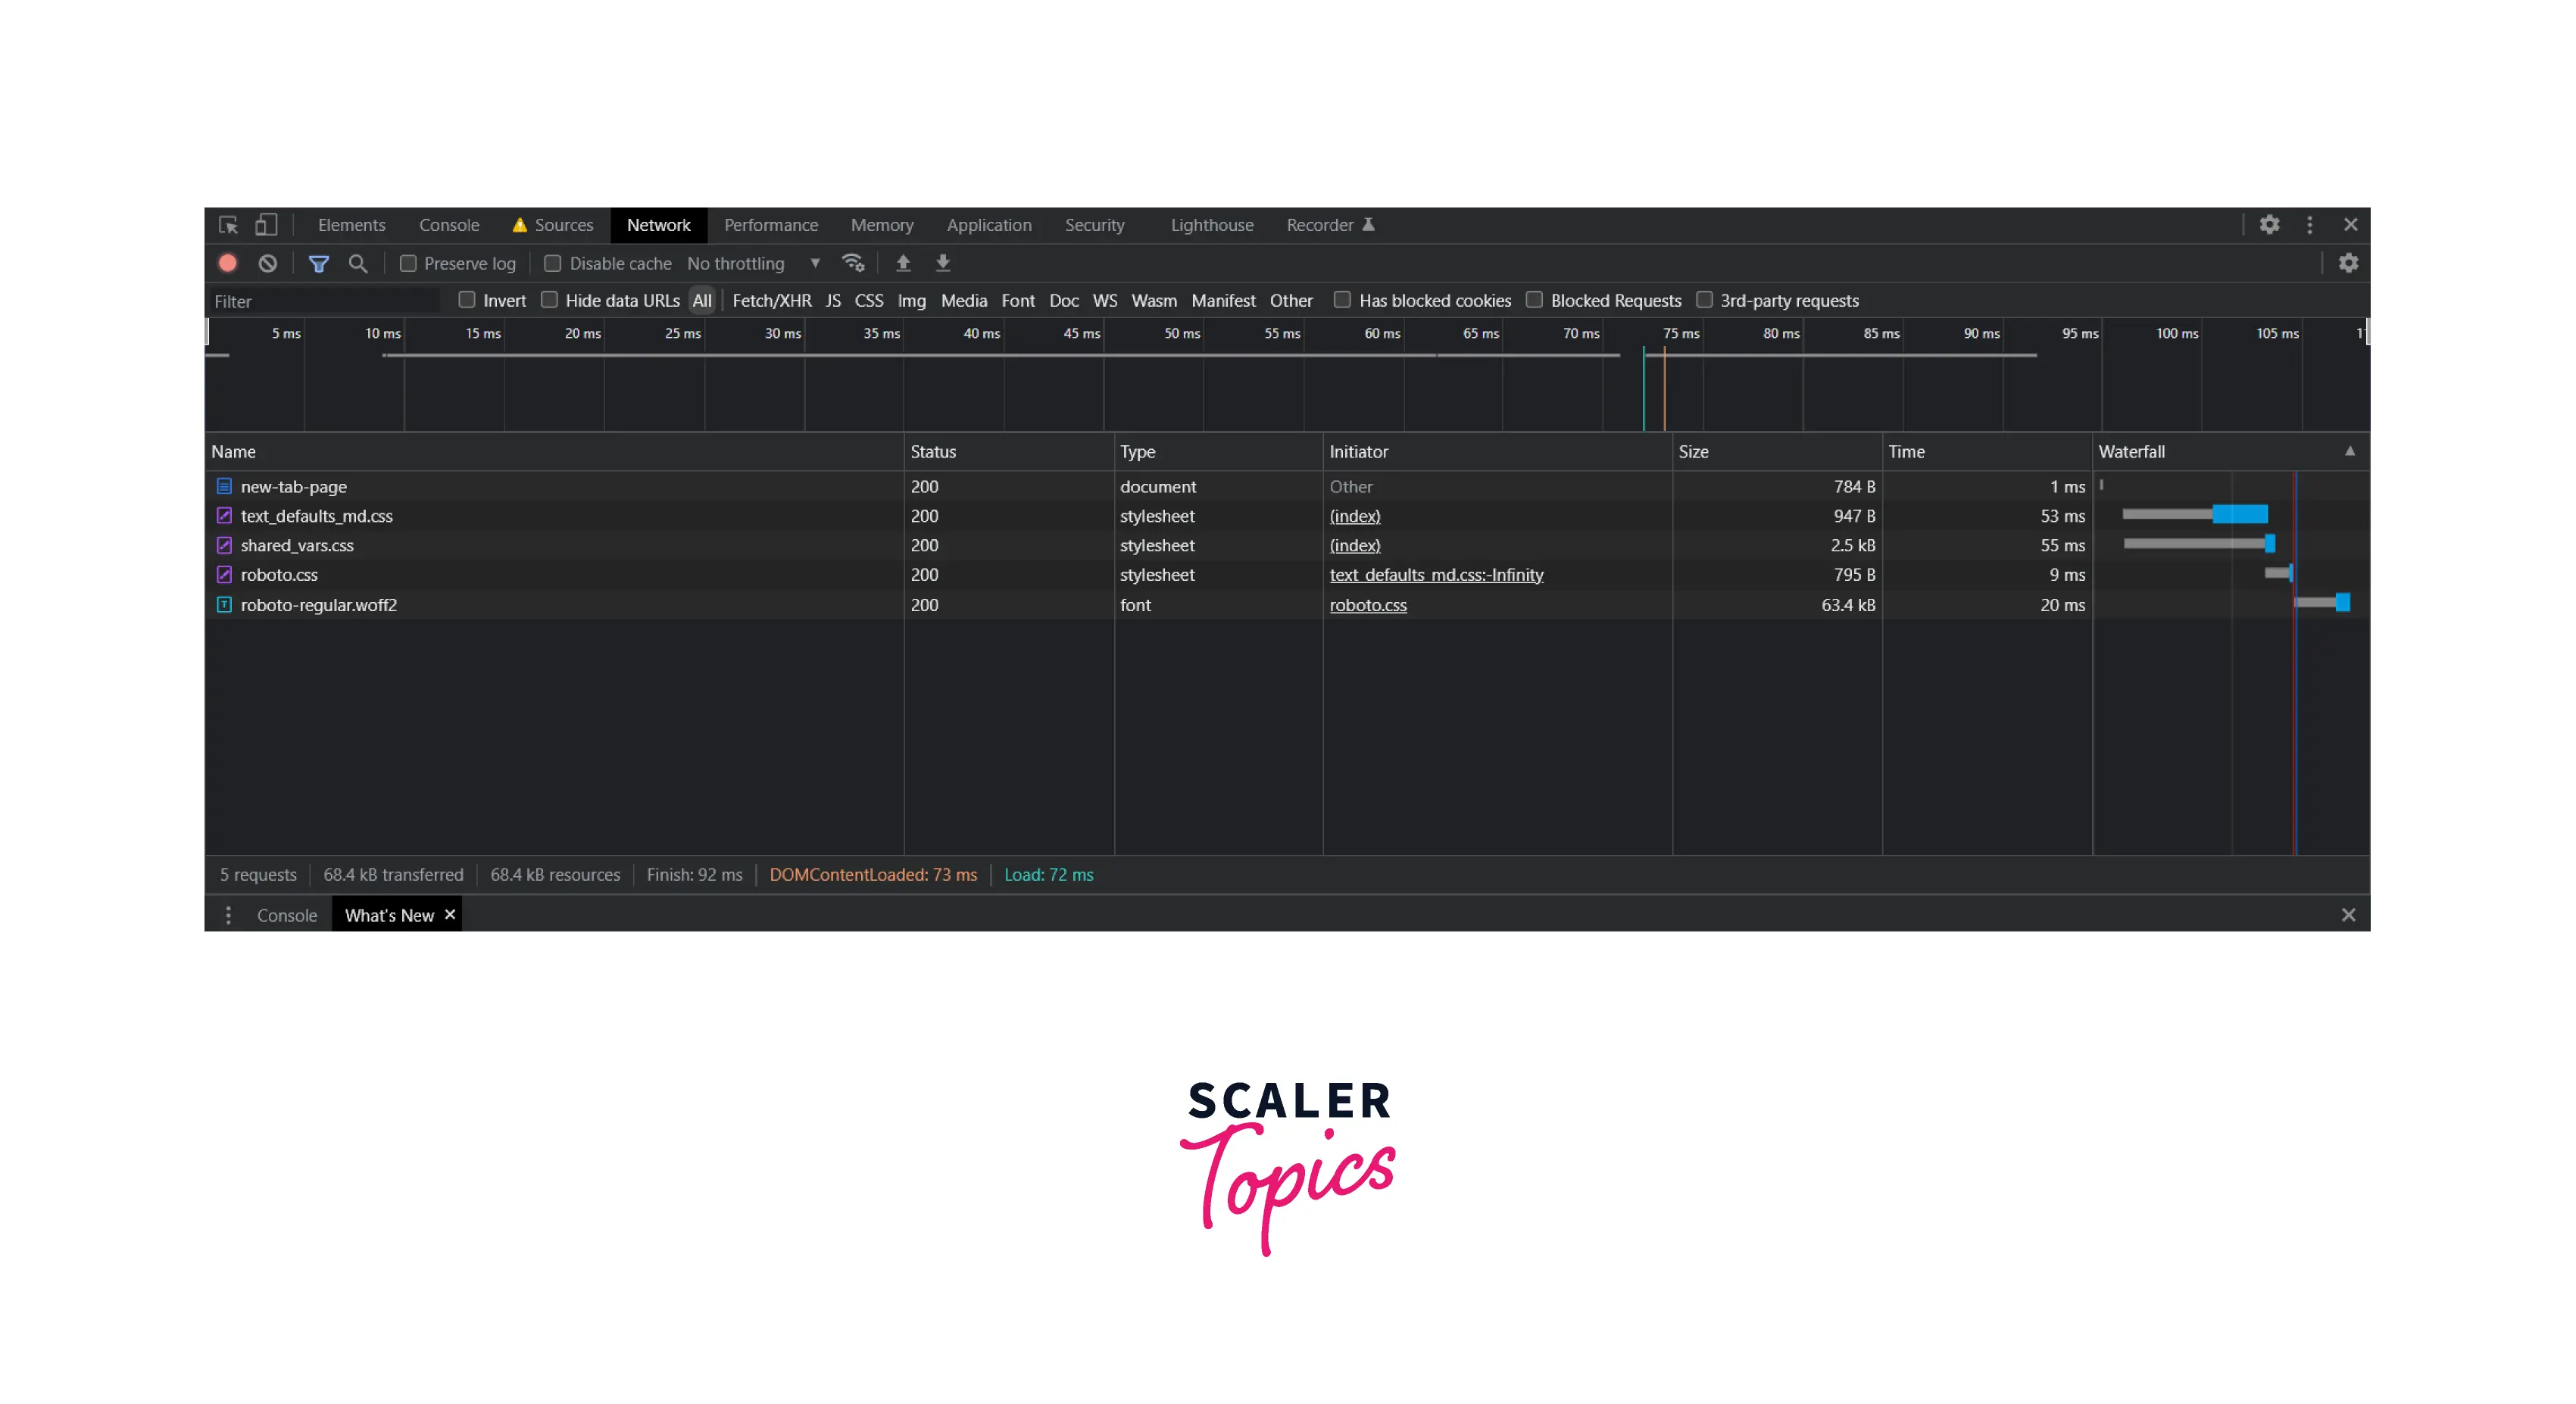Open network conditions wifi icon
Viewport: 2576px width, 1404px height.
click(x=853, y=263)
